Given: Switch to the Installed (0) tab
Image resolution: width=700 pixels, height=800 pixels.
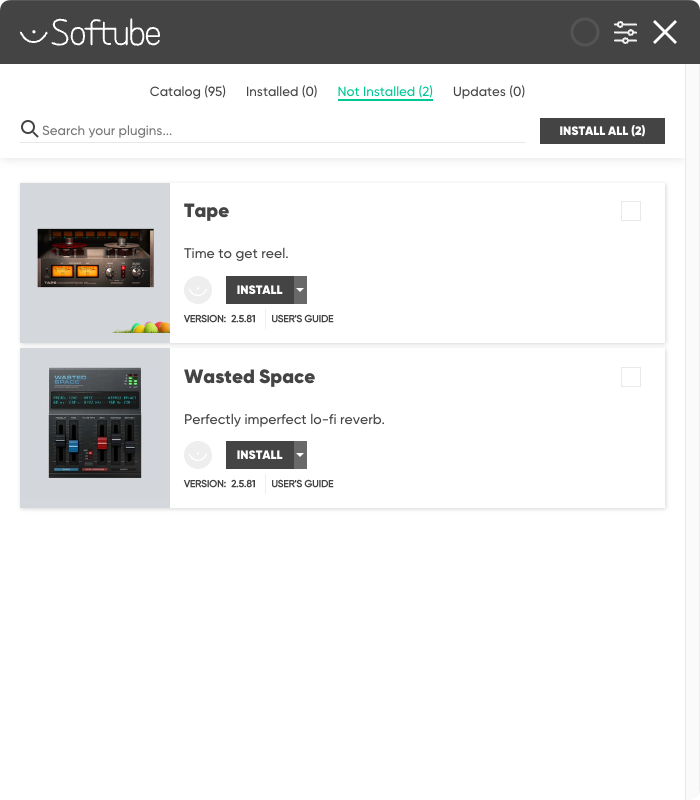Looking at the screenshot, I should tap(282, 92).
